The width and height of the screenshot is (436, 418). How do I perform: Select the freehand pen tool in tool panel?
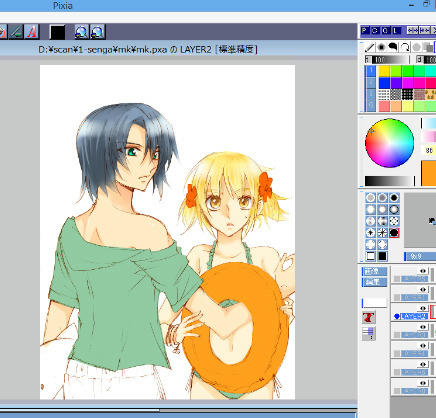tap(370, 47)
